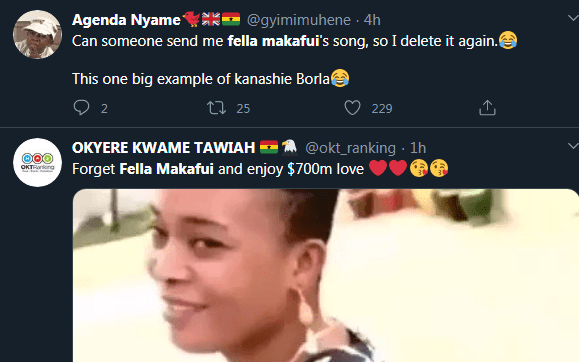Retweet Agenda Nyame's tweet
Screen dimensions: 579x362
point(216,108)
